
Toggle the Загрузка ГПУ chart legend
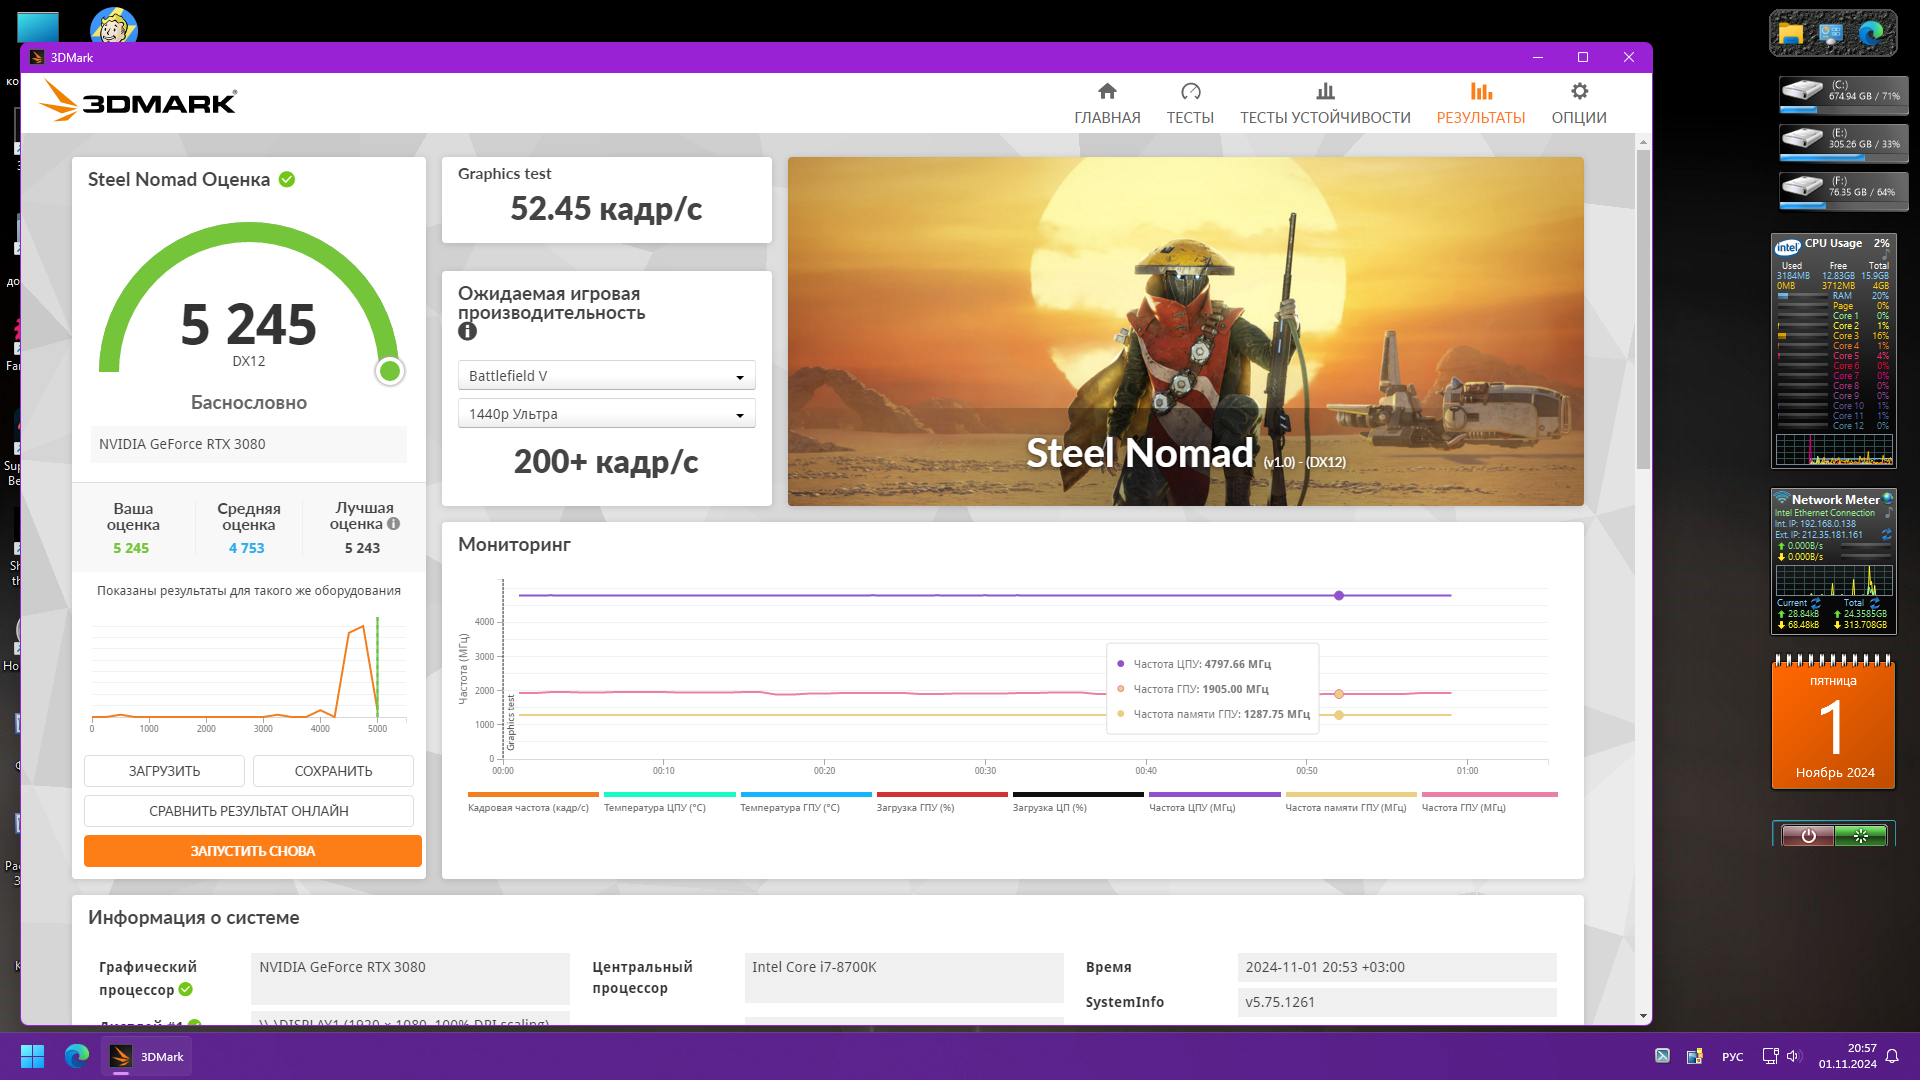[x=915, y=807]
